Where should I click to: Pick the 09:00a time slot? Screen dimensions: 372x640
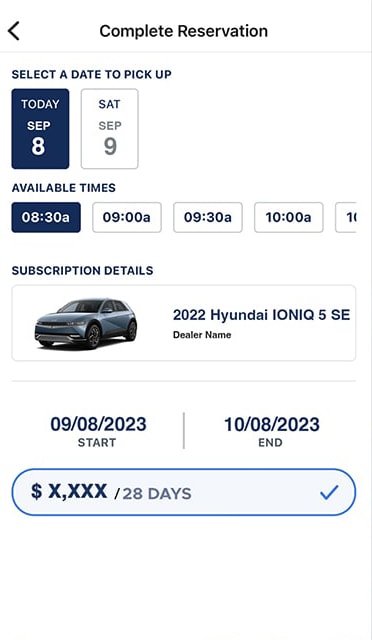coord(127,217)
